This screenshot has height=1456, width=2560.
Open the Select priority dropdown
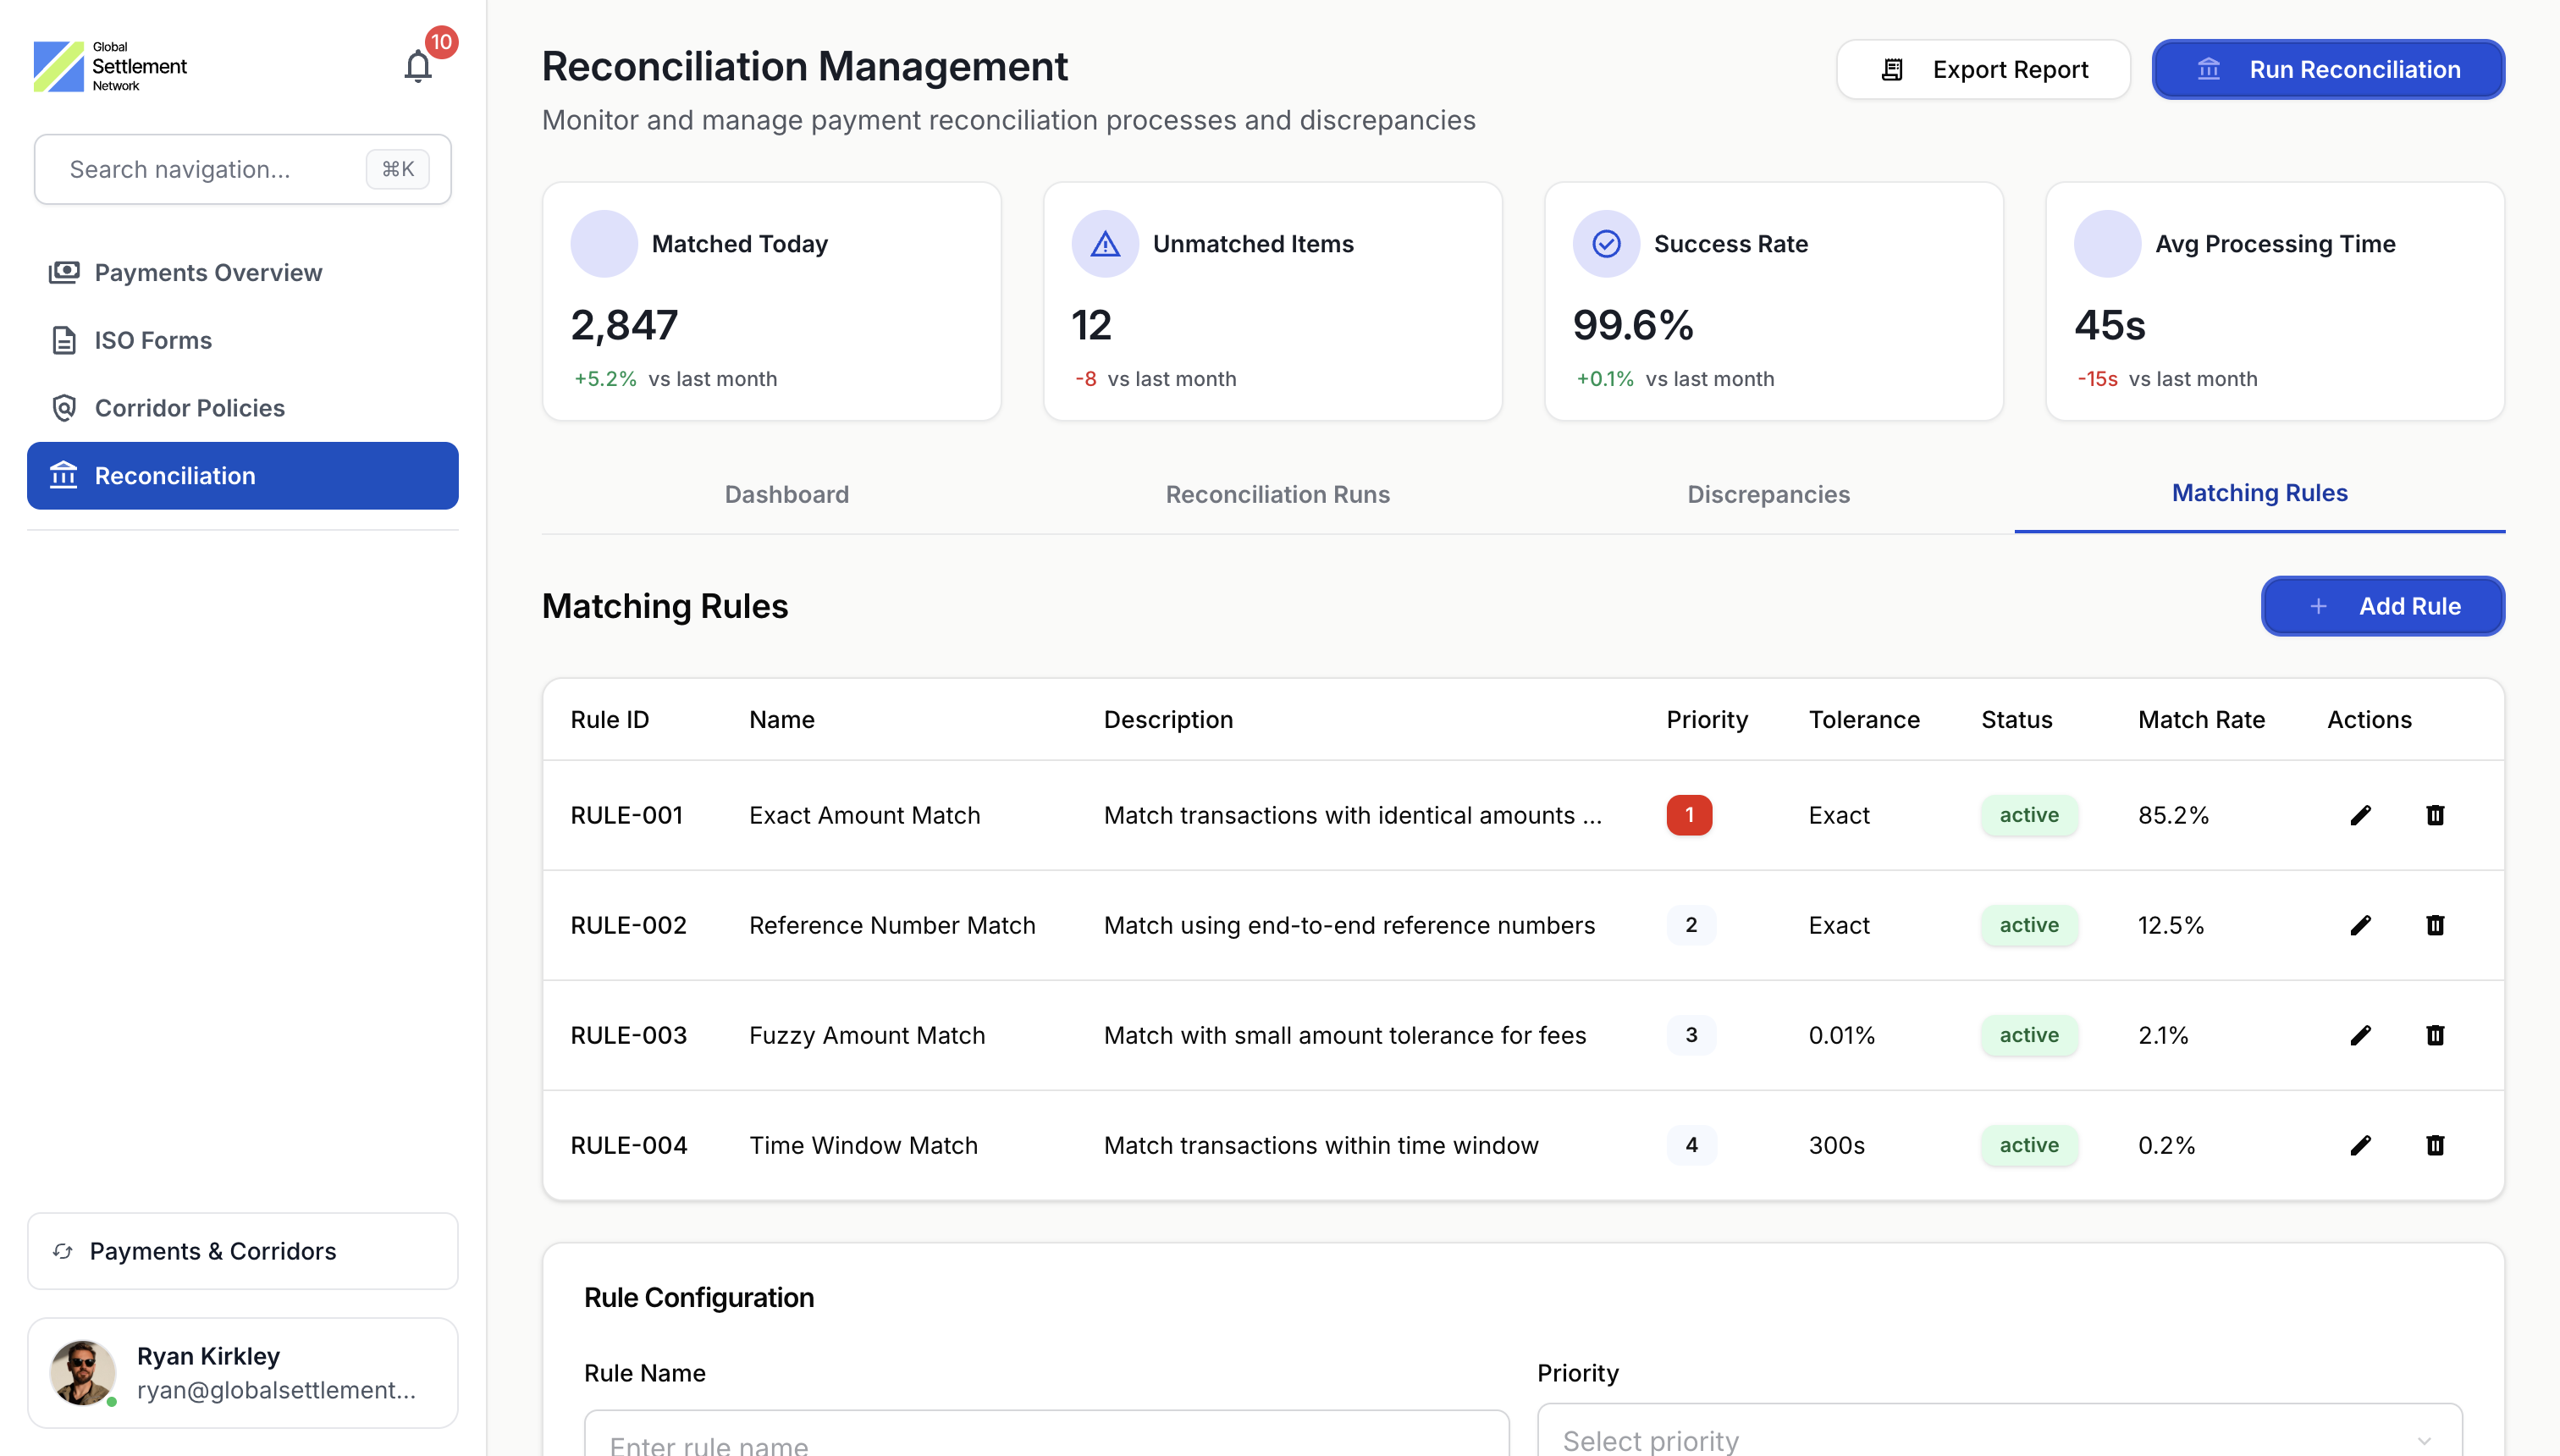2000,1438
